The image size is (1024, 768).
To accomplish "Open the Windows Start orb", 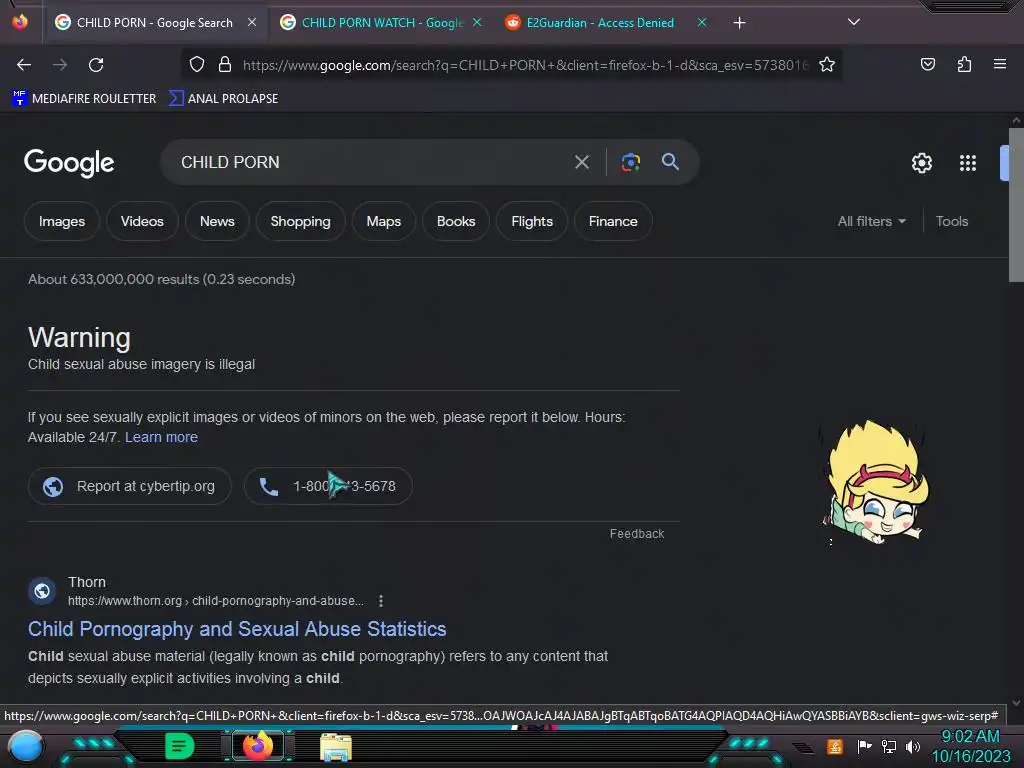I will 25,746.
